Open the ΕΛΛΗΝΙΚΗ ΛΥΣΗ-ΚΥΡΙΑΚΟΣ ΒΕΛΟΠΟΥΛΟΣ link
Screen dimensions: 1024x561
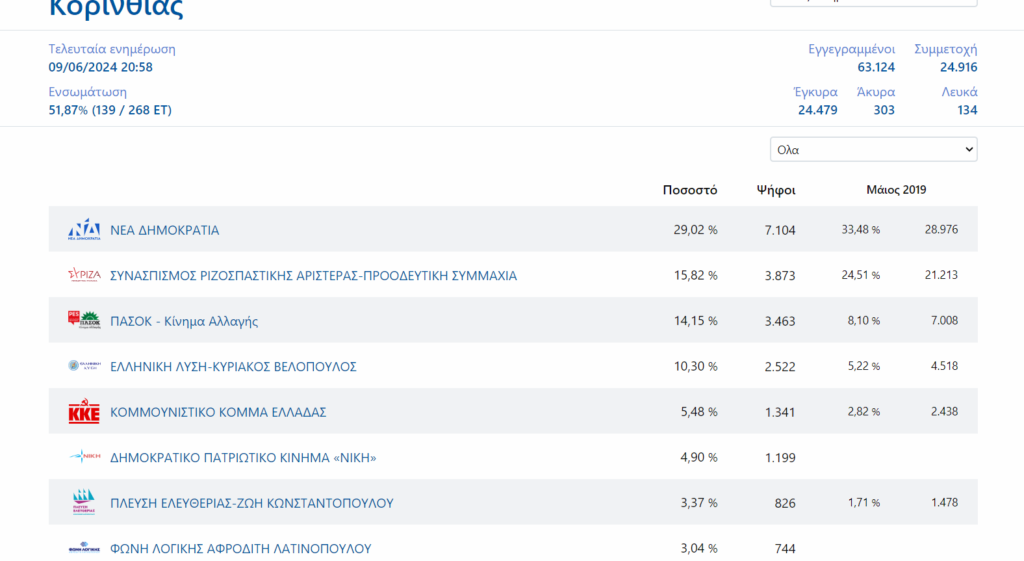coord(233,366)
